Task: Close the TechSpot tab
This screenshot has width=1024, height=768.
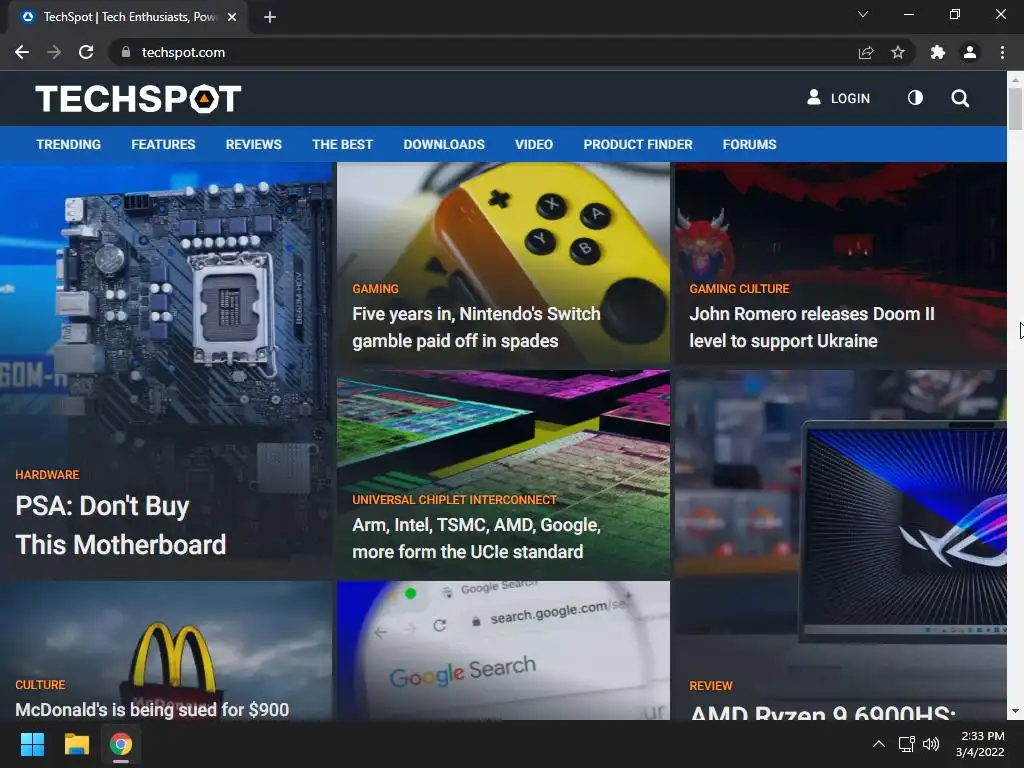Action: [x=232, y=17]
